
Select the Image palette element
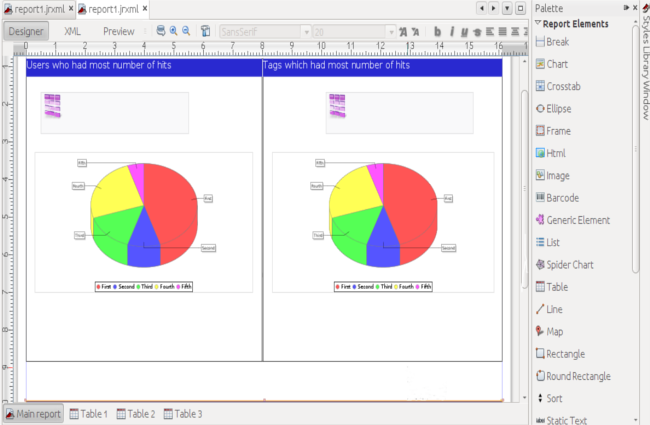click(559, 175)
